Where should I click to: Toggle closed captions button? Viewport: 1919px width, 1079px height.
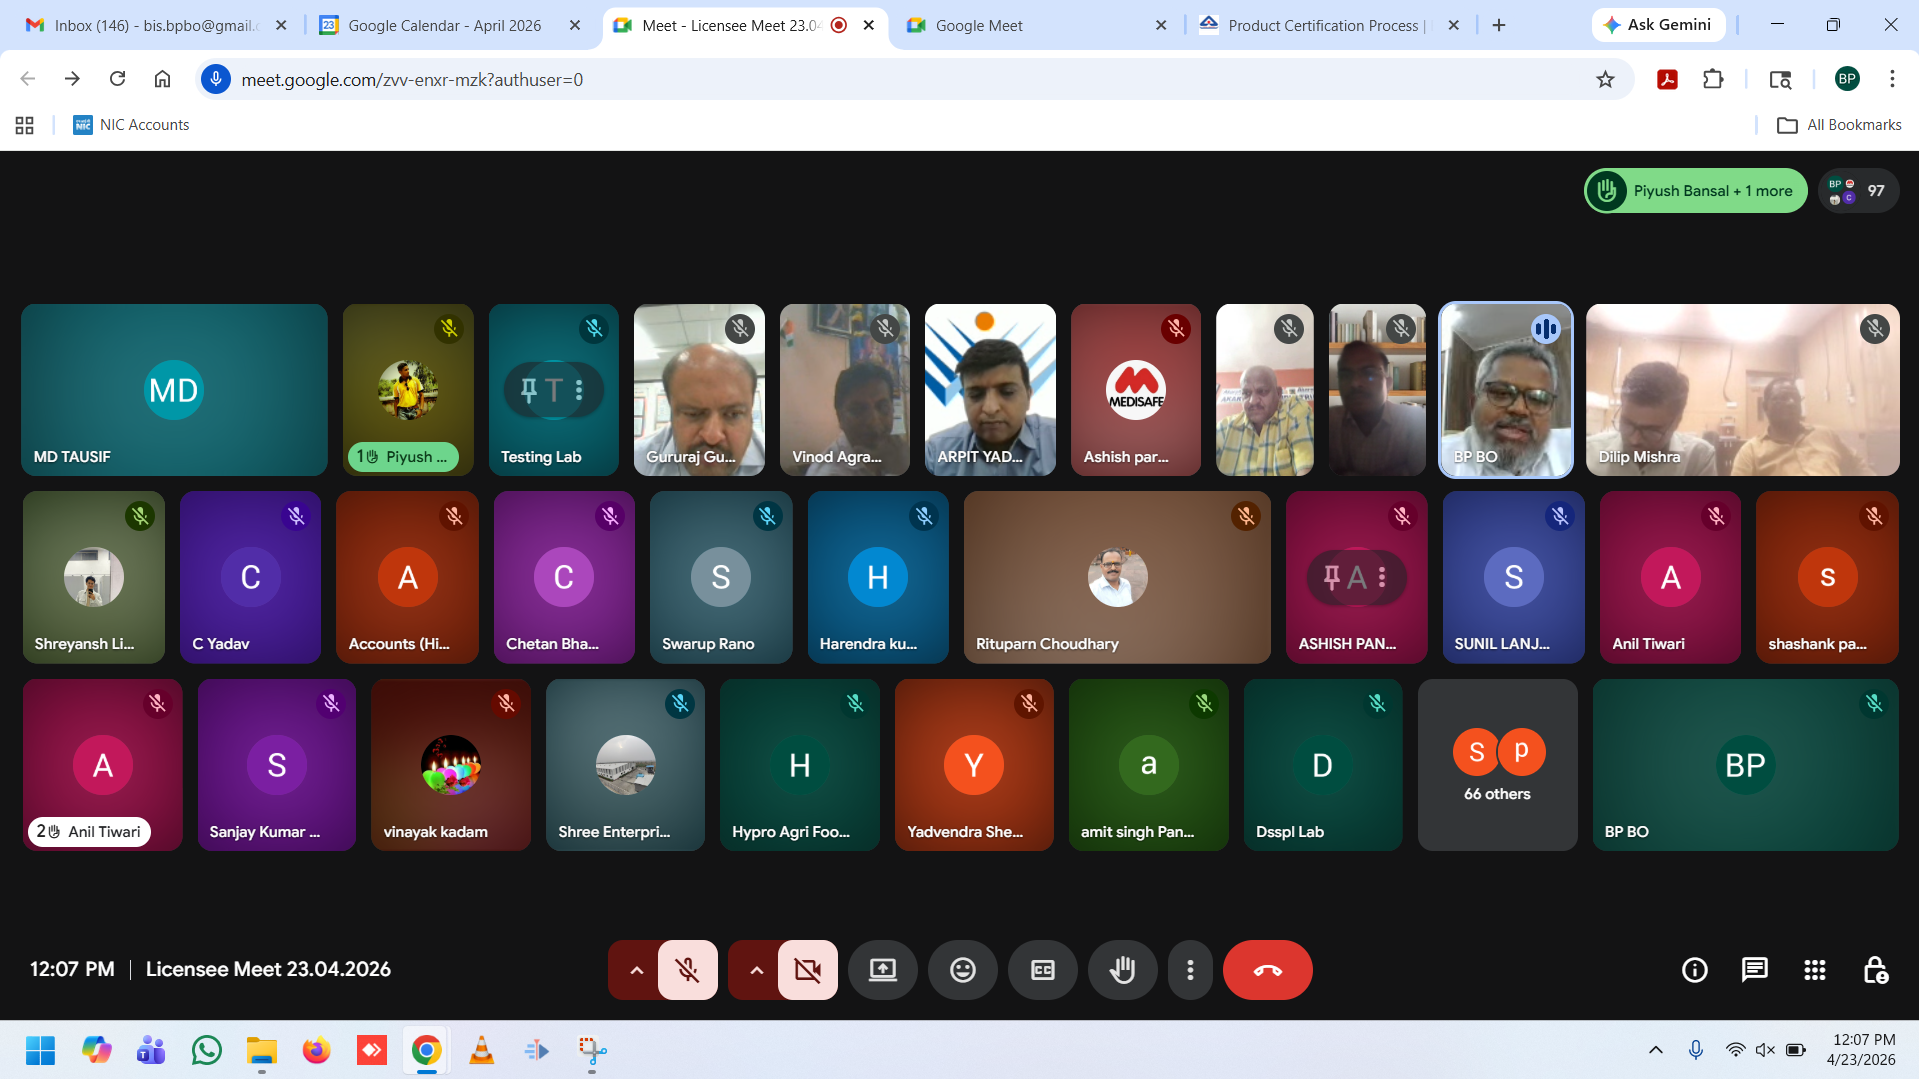[x=1042, y=970]
